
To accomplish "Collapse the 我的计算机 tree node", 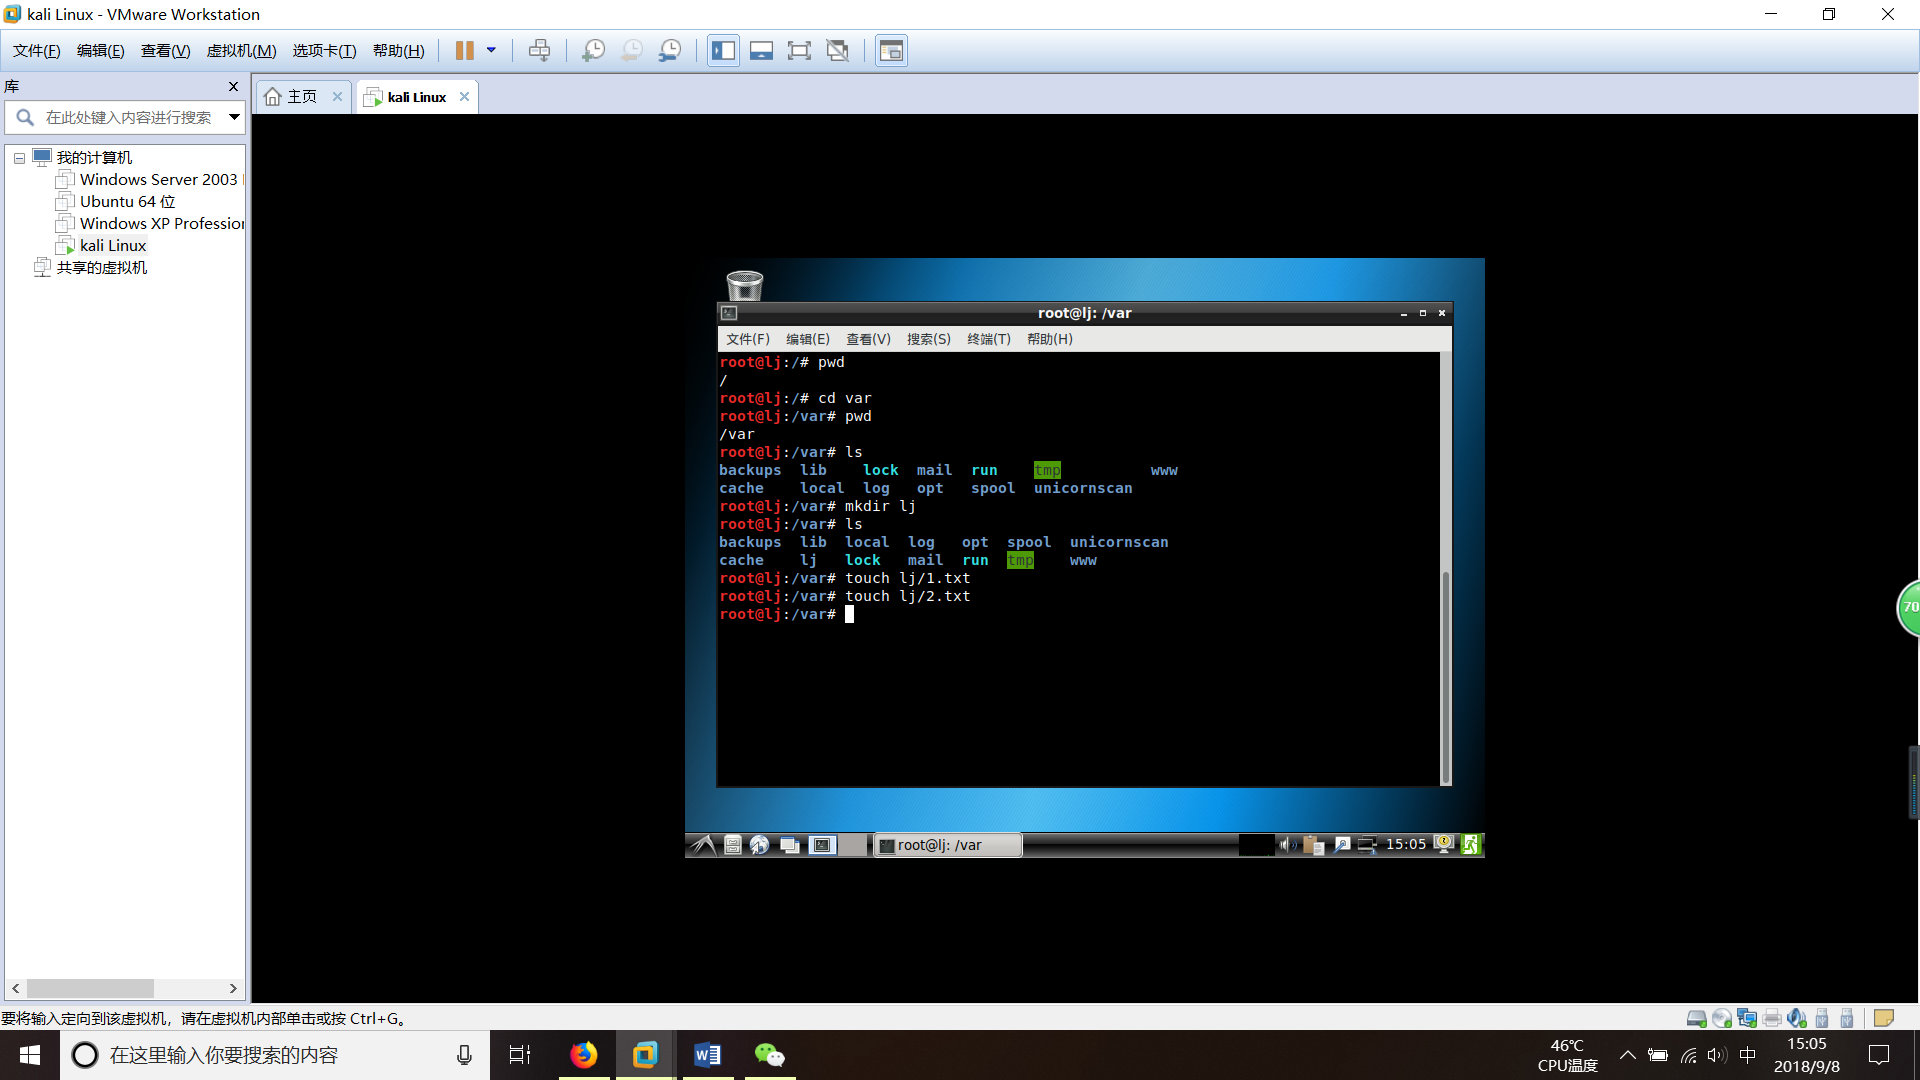I will (x=19, y=158).
